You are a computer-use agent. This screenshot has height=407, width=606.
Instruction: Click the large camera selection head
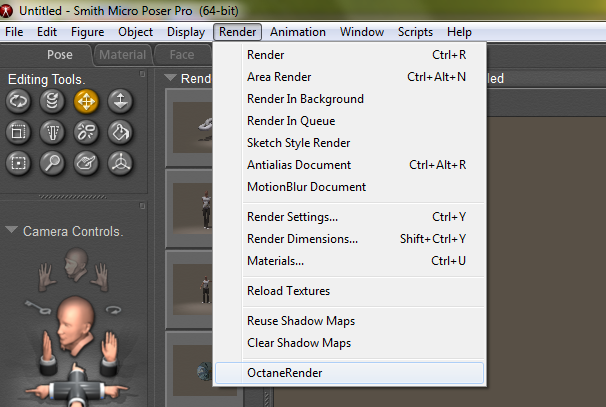pos(75,325)
